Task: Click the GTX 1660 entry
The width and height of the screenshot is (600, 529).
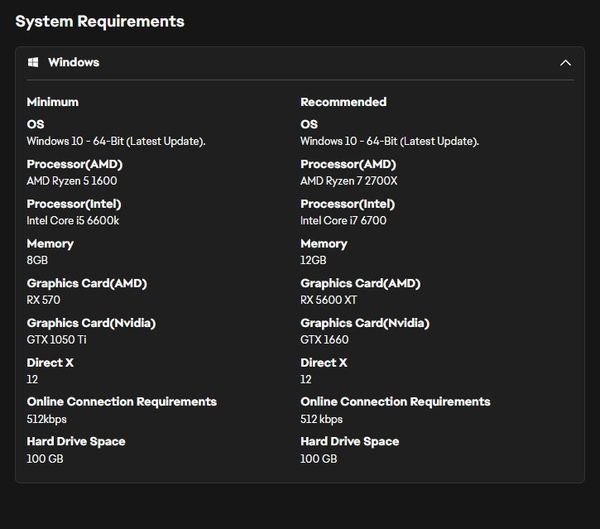Action: (x=324, y=340)
